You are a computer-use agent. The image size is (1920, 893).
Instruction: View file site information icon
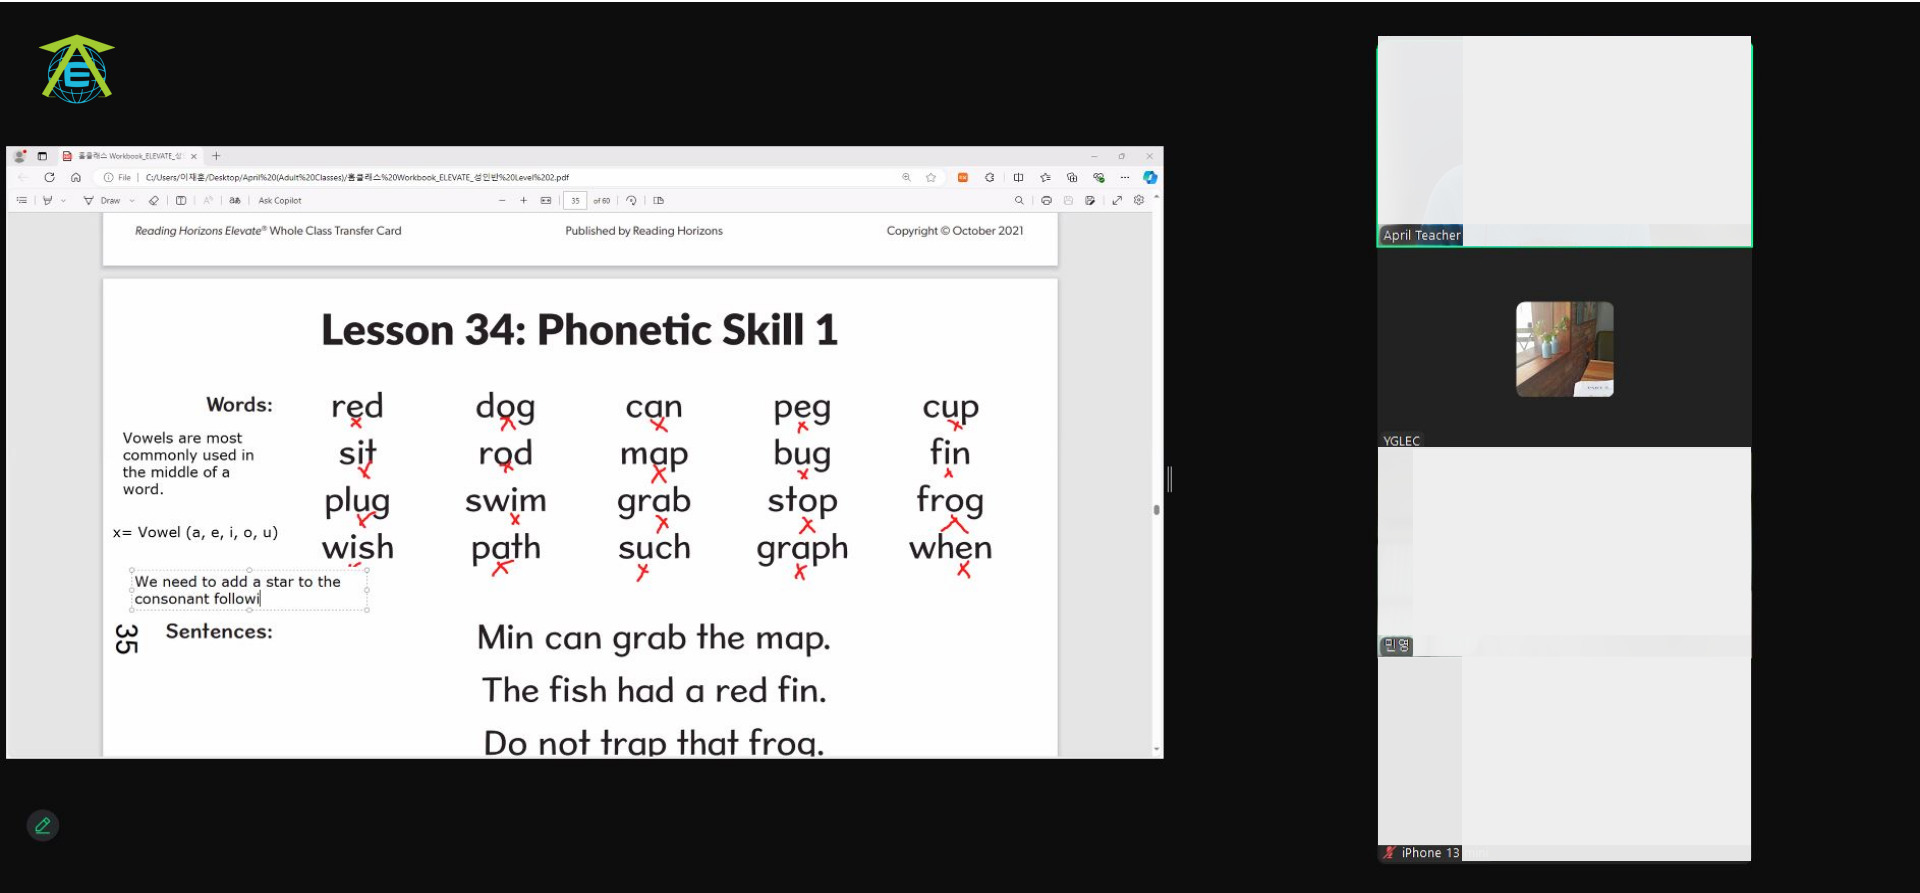click(x=108, y=177)
